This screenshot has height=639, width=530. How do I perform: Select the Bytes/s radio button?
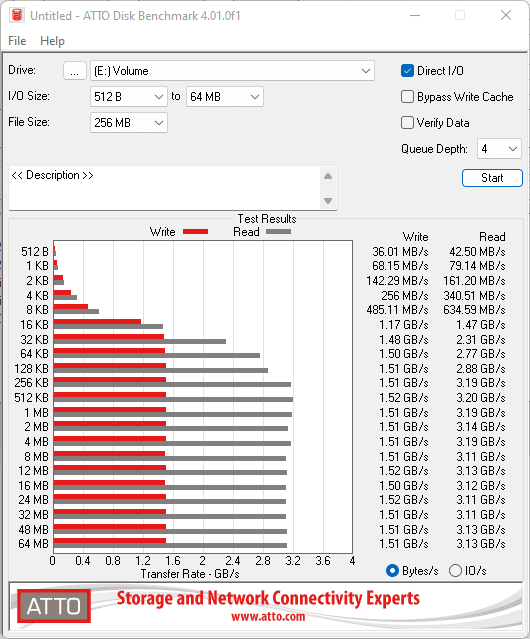coord(392,571)
